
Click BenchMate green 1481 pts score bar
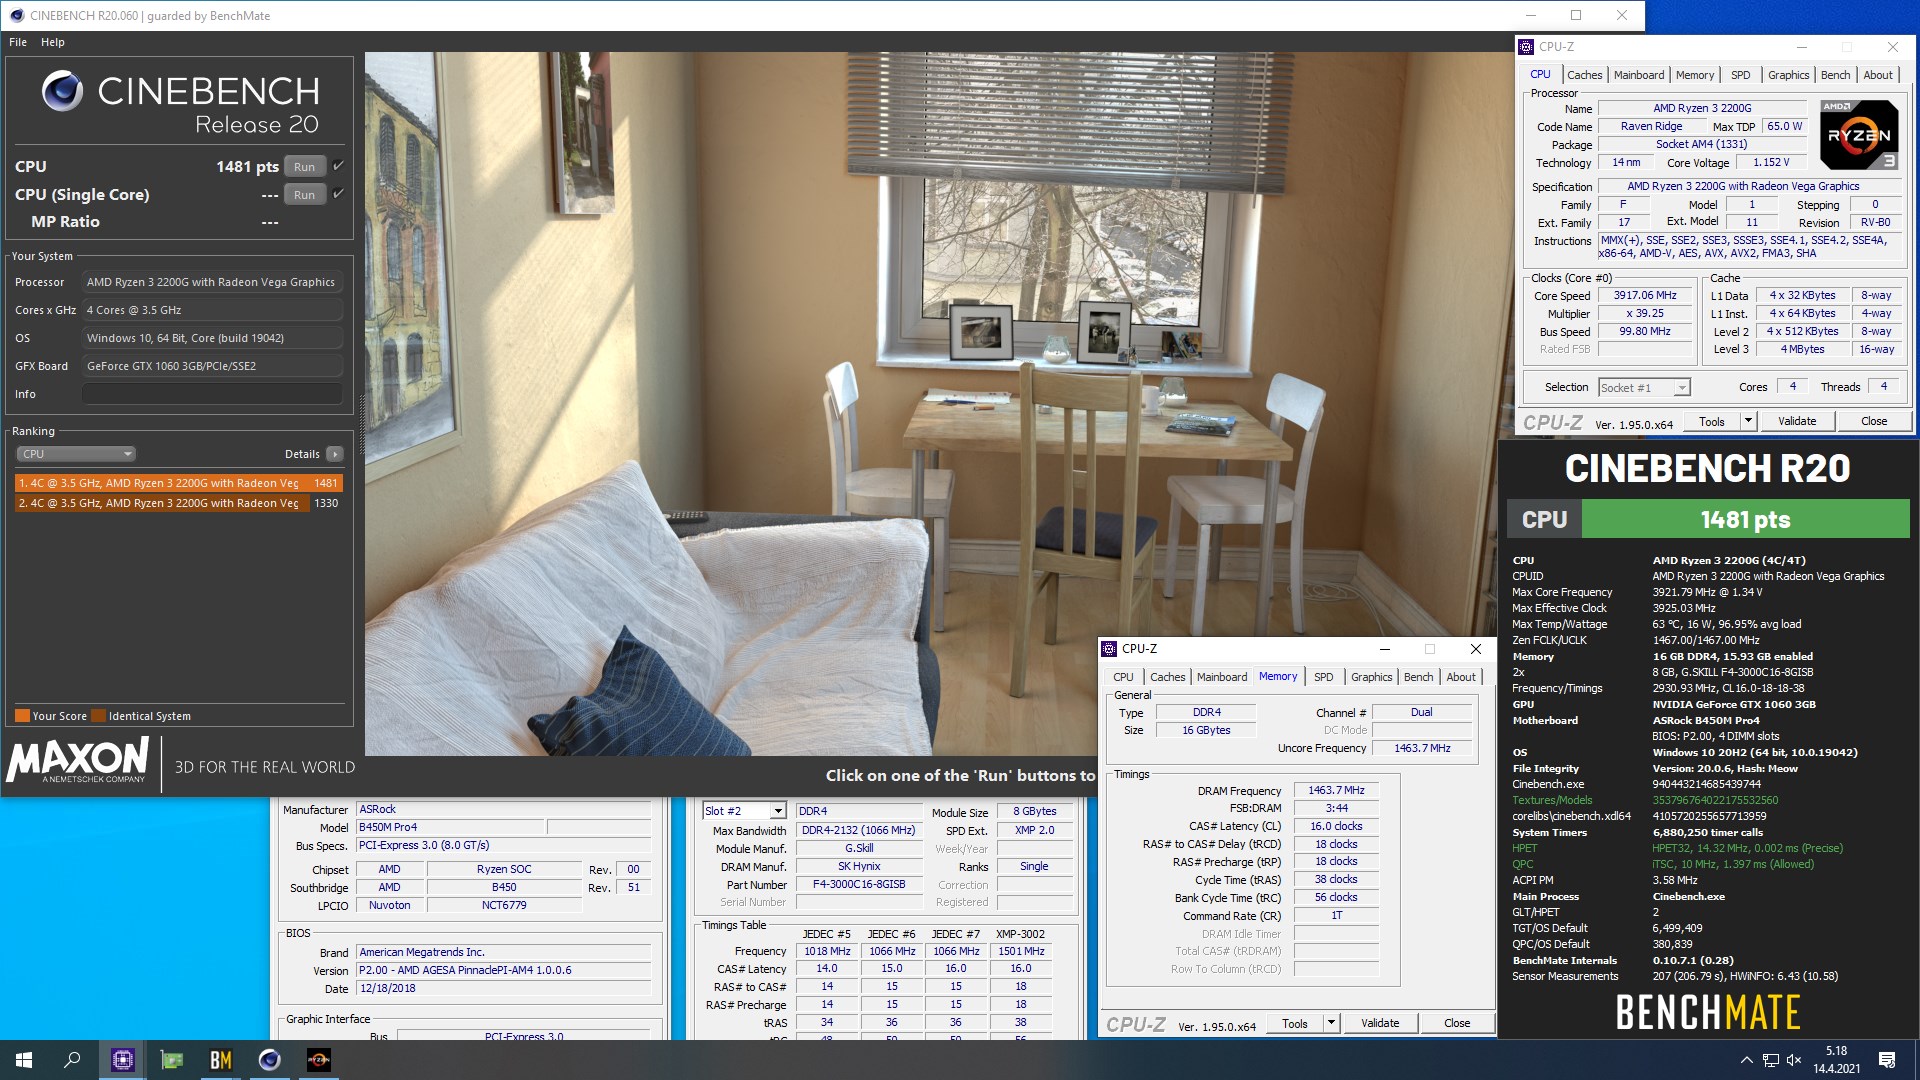click(1745, 520)
